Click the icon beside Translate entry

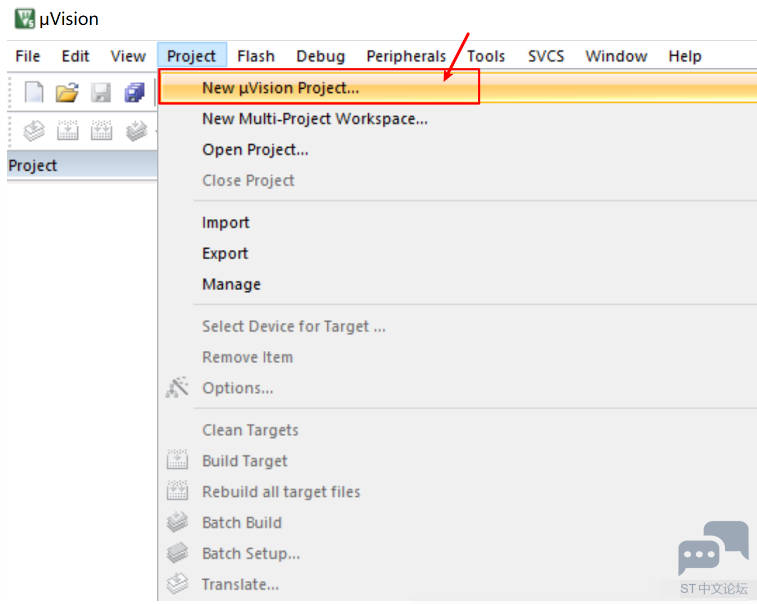[177, 583]
